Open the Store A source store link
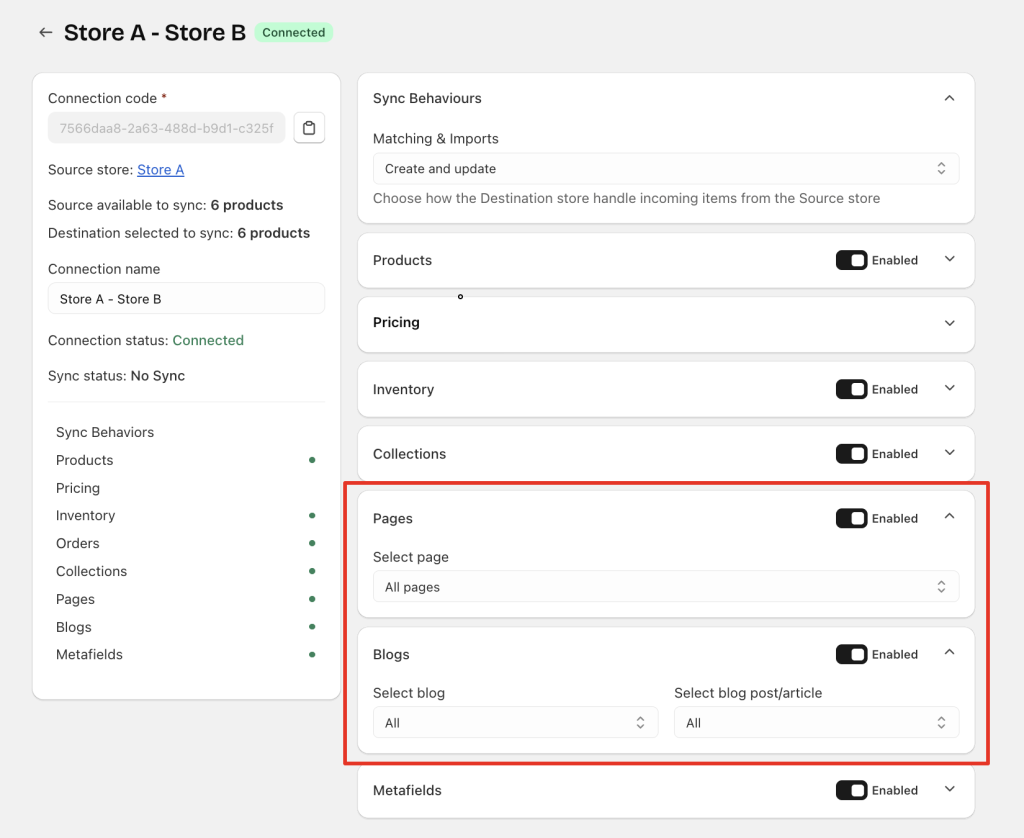Screen dimensions: 1024x838 tap(160, 170)
